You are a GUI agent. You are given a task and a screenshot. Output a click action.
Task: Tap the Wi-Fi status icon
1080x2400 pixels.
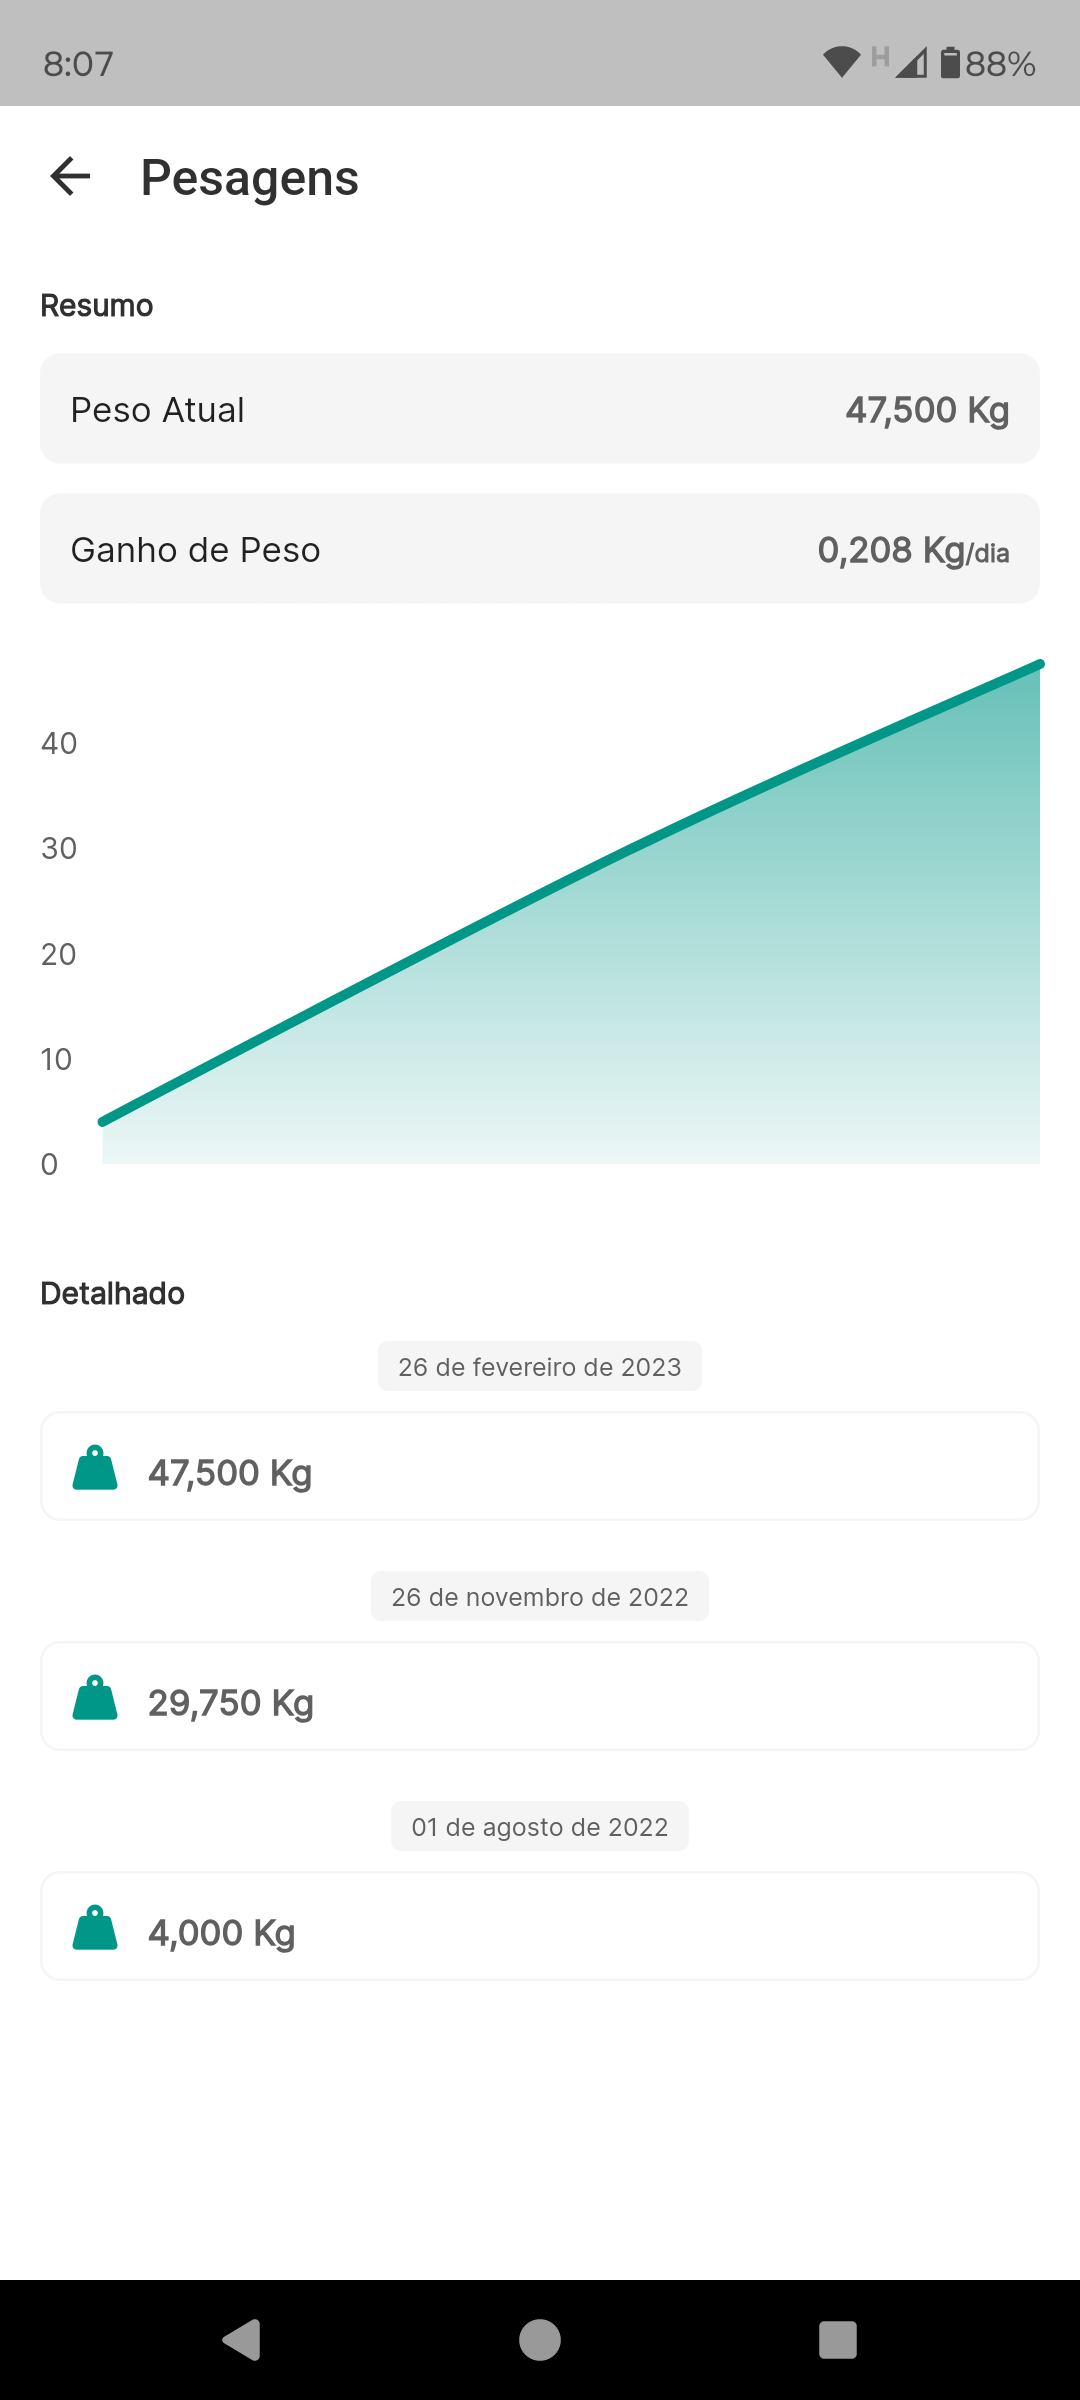pyautogui.click(x=841, y=63)
